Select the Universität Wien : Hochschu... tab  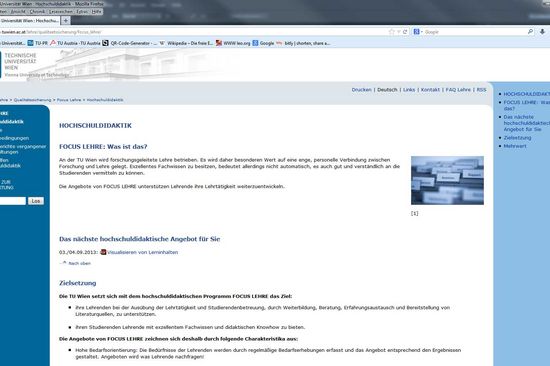click(x=29, y=21)
